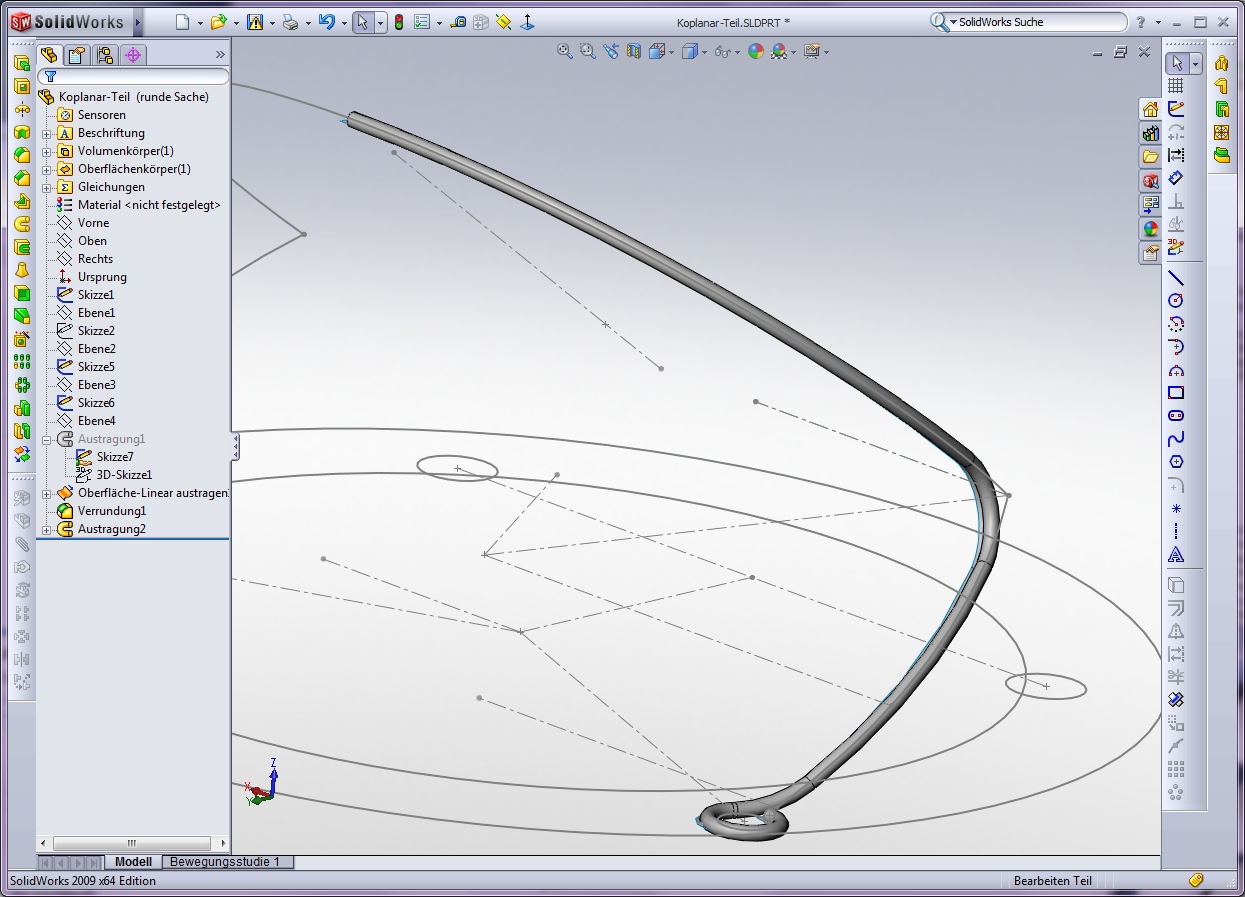The height and width of the screenshot is (897, 1245).
Task: Select the Verrundung1 feature
Action: pyautogui.click(x=112, y=511)
